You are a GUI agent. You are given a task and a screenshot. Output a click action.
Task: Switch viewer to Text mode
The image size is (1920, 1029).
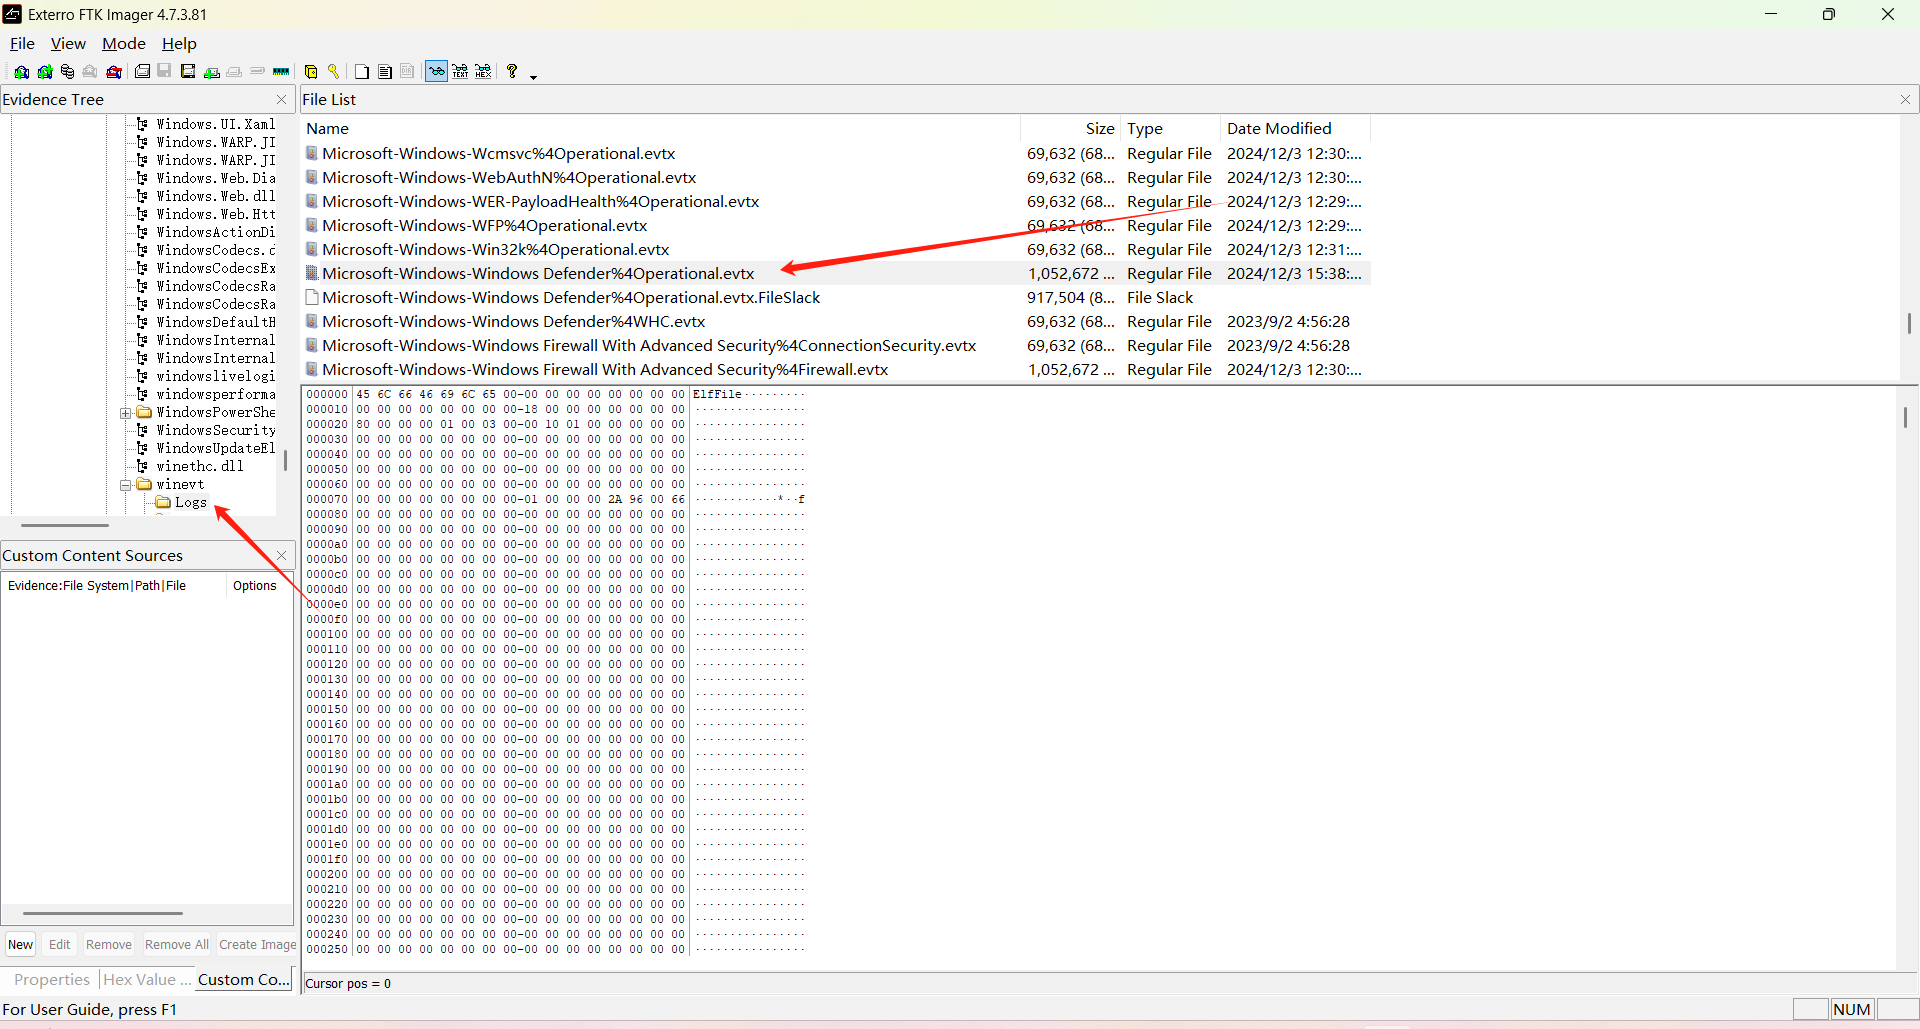click(x=460, y=72)
